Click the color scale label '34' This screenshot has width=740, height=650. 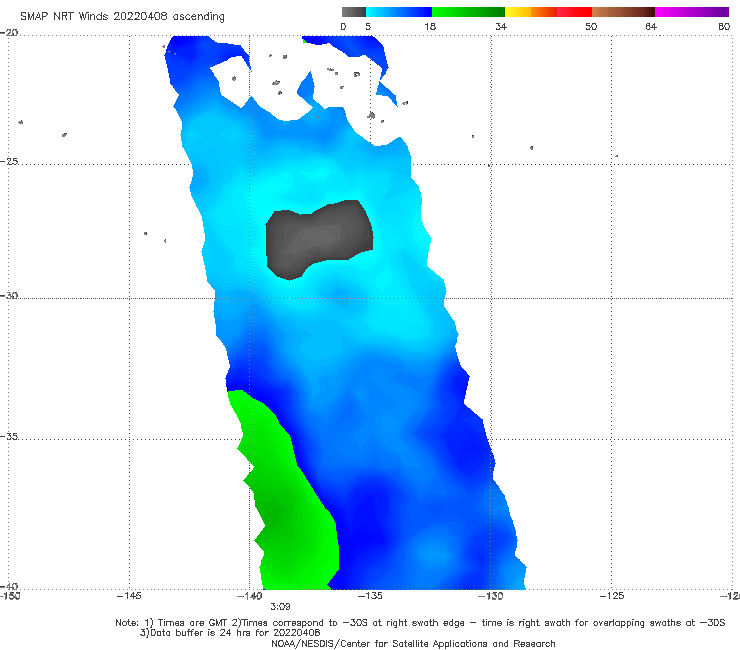501,26
